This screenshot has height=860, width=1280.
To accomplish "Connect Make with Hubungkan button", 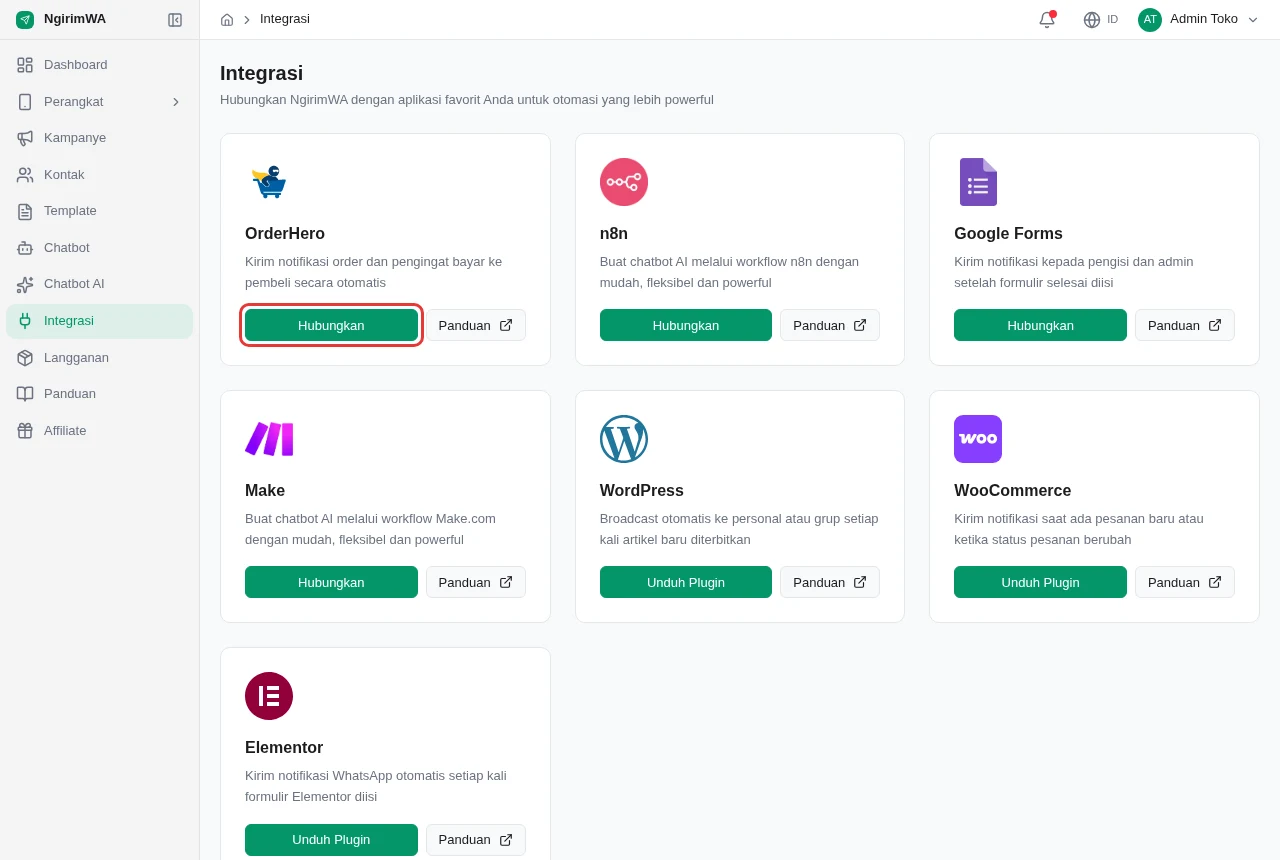I will (331, 582).
